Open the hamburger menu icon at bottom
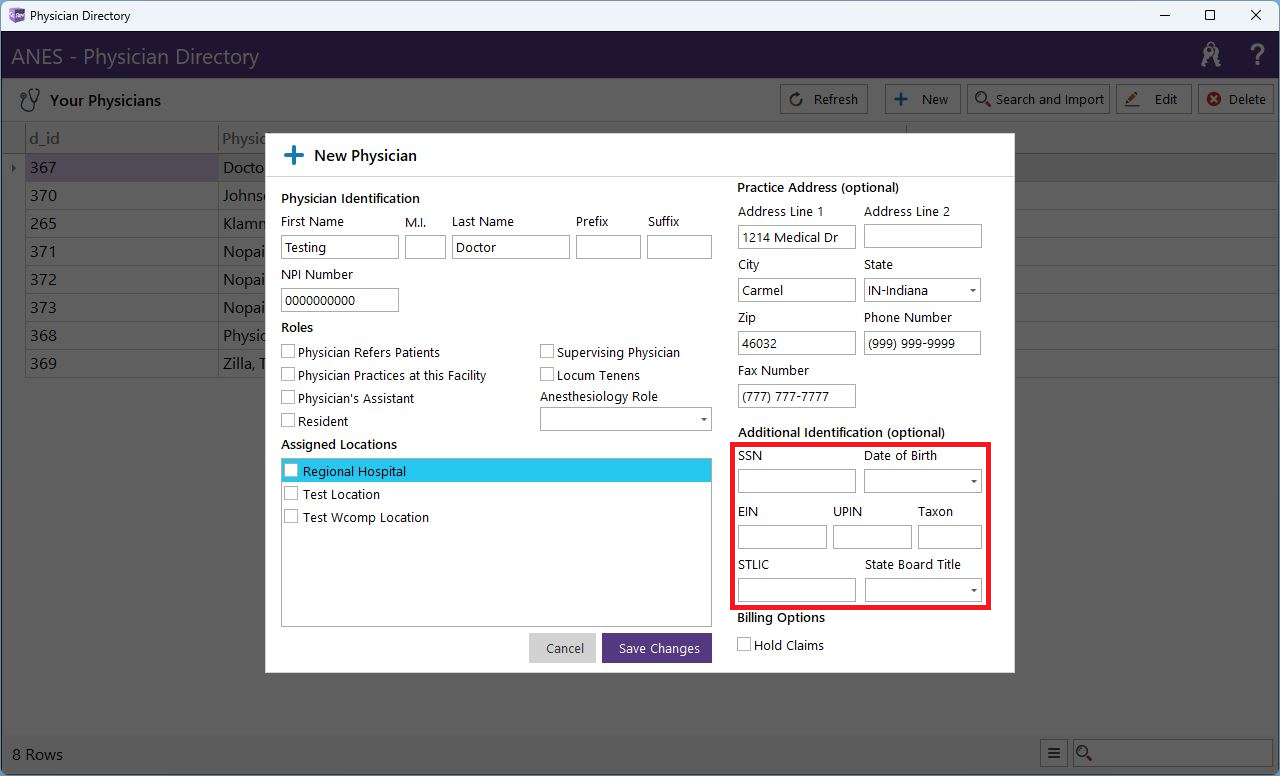Screen dimensions: 1280x776 [x=1053, y=754]
